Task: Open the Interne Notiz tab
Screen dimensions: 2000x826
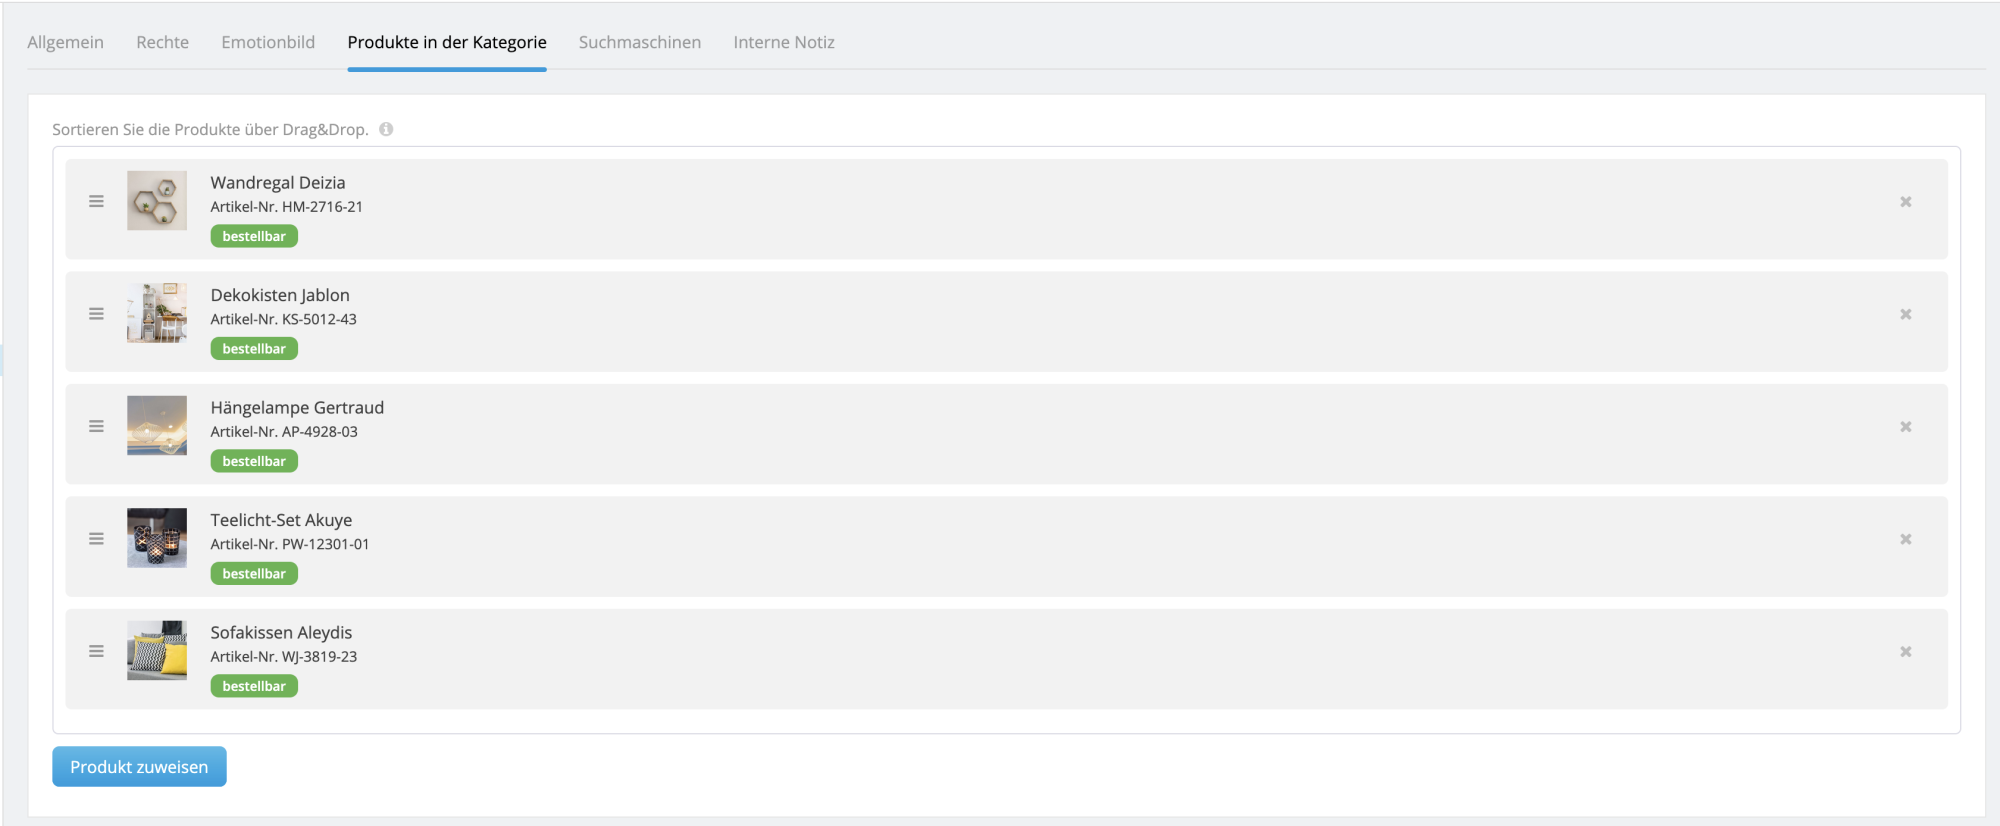Action: (x=783, y=42)
